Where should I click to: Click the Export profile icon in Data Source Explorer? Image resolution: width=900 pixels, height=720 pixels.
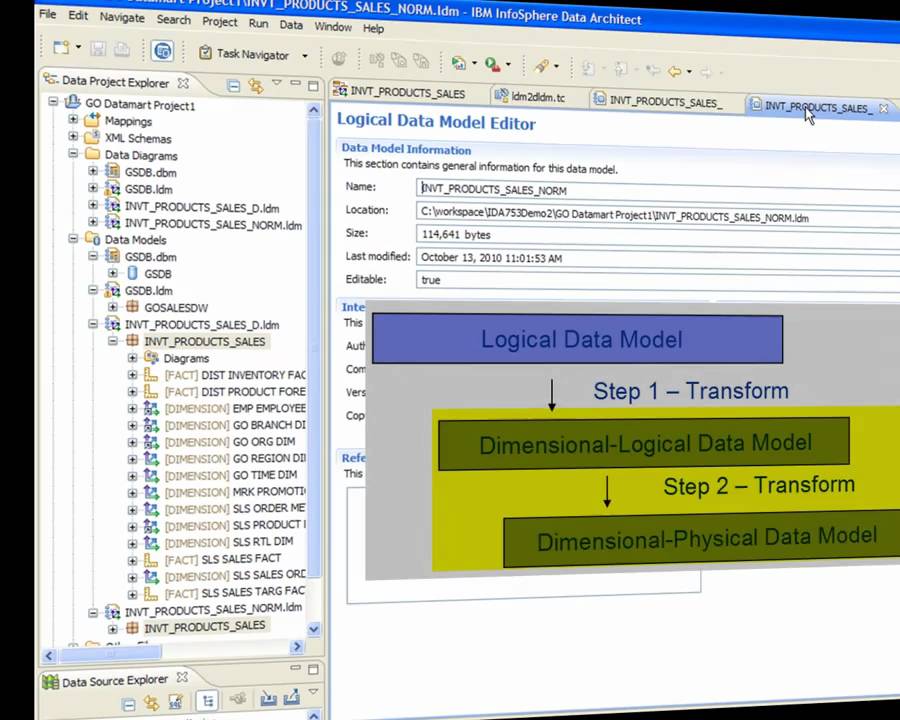[x=292, y=697]
